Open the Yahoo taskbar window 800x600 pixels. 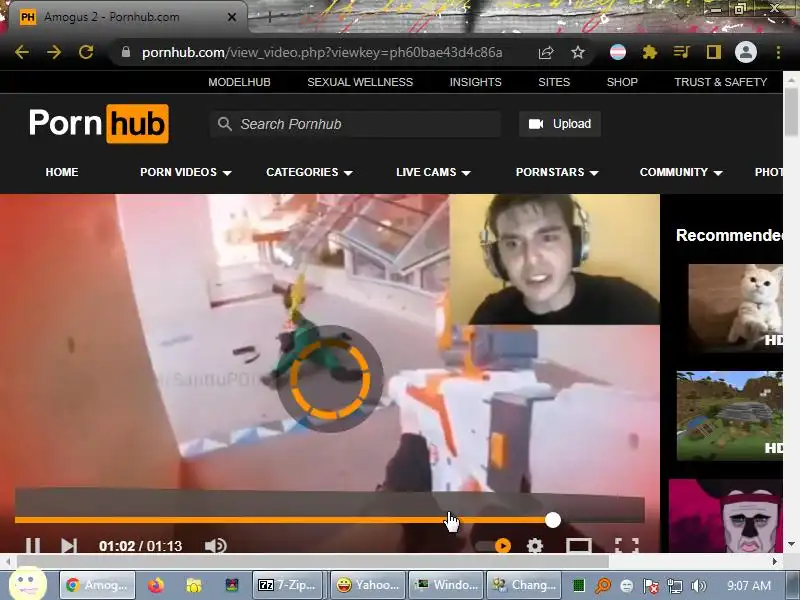(x=368, y=585)
